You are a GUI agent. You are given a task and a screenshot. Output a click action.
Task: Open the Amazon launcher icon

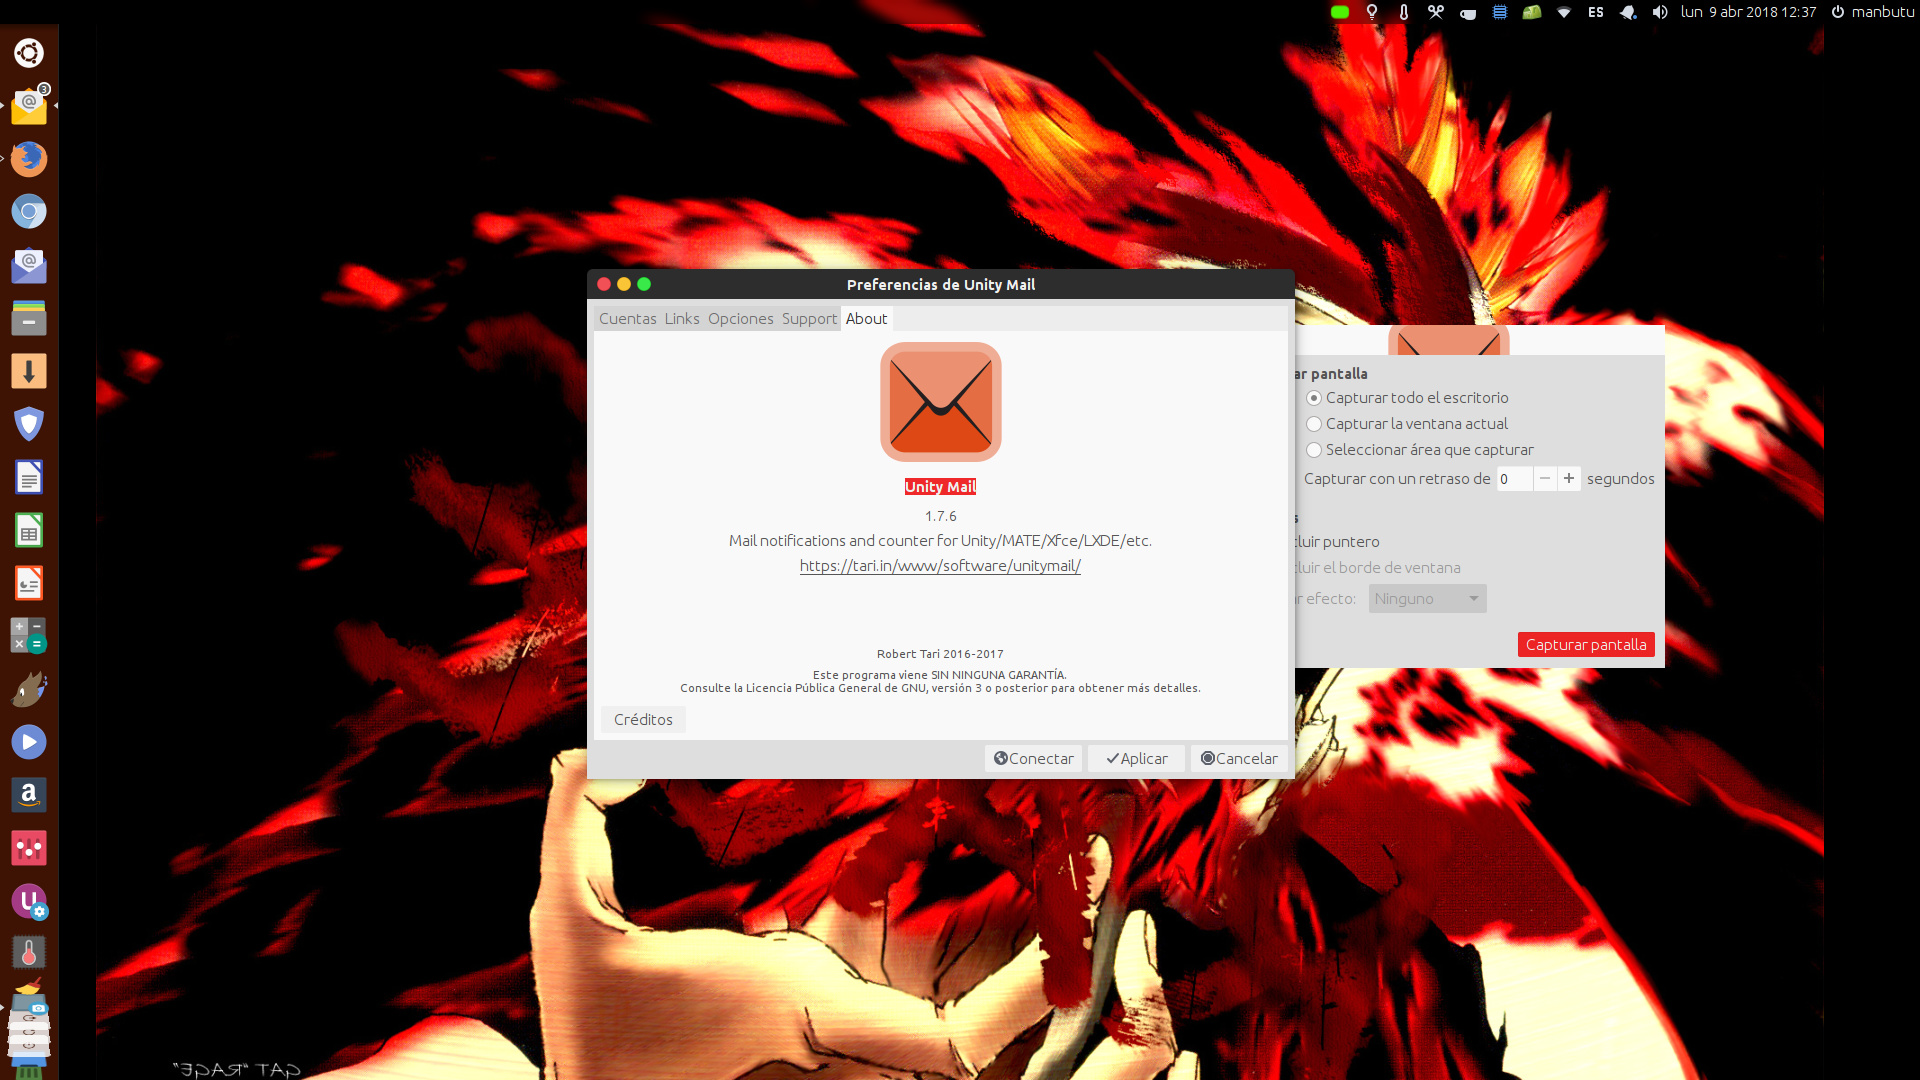pos(29,795)
